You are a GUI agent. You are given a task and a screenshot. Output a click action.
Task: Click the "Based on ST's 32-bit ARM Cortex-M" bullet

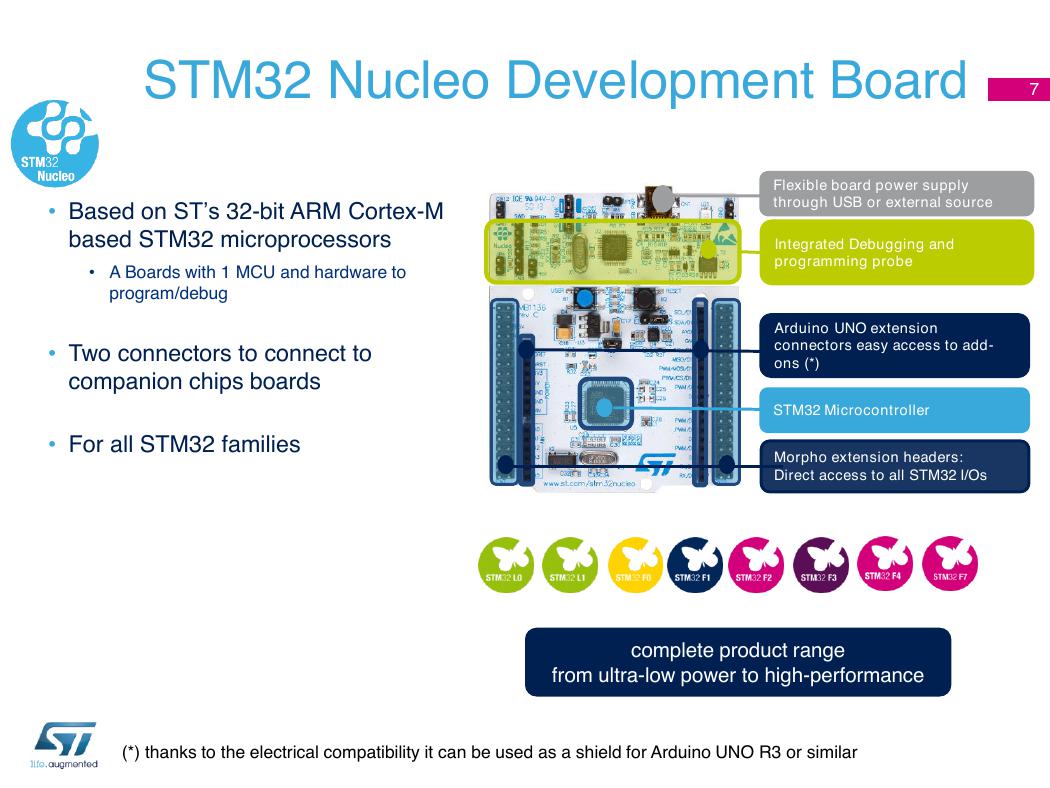click(256, 225)
